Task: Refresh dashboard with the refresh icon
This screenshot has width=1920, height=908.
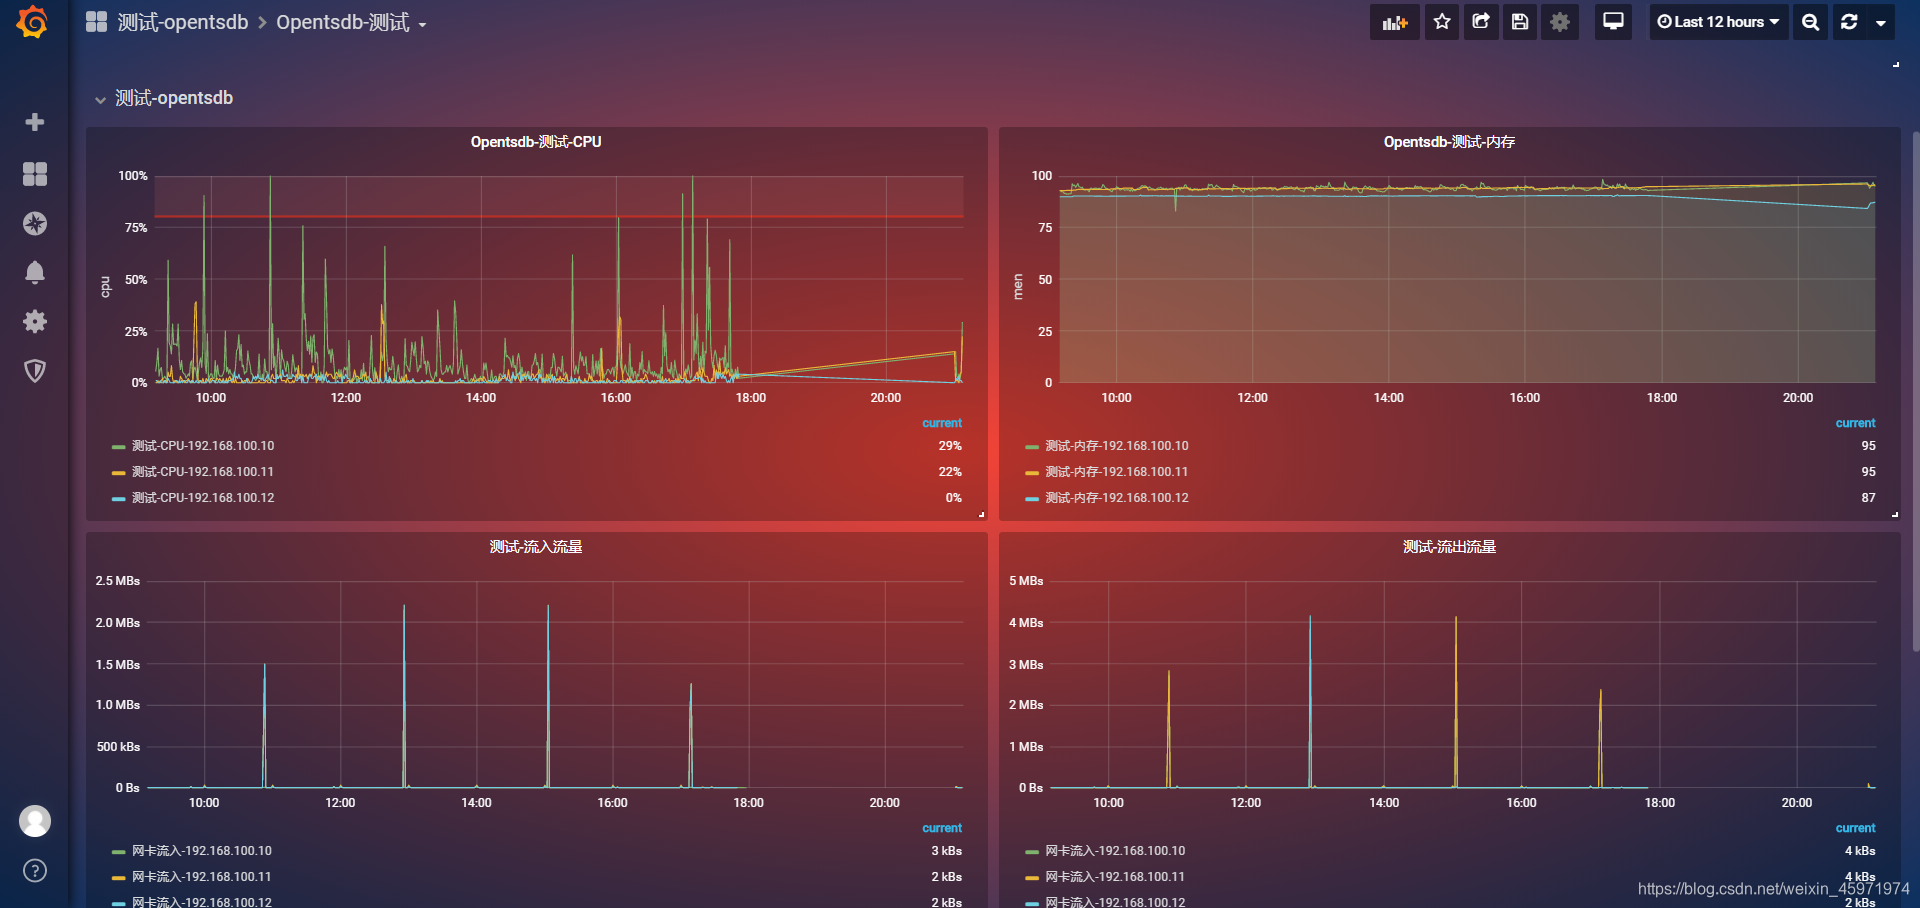Action: pyautogui.click(x=1849, y=22)
